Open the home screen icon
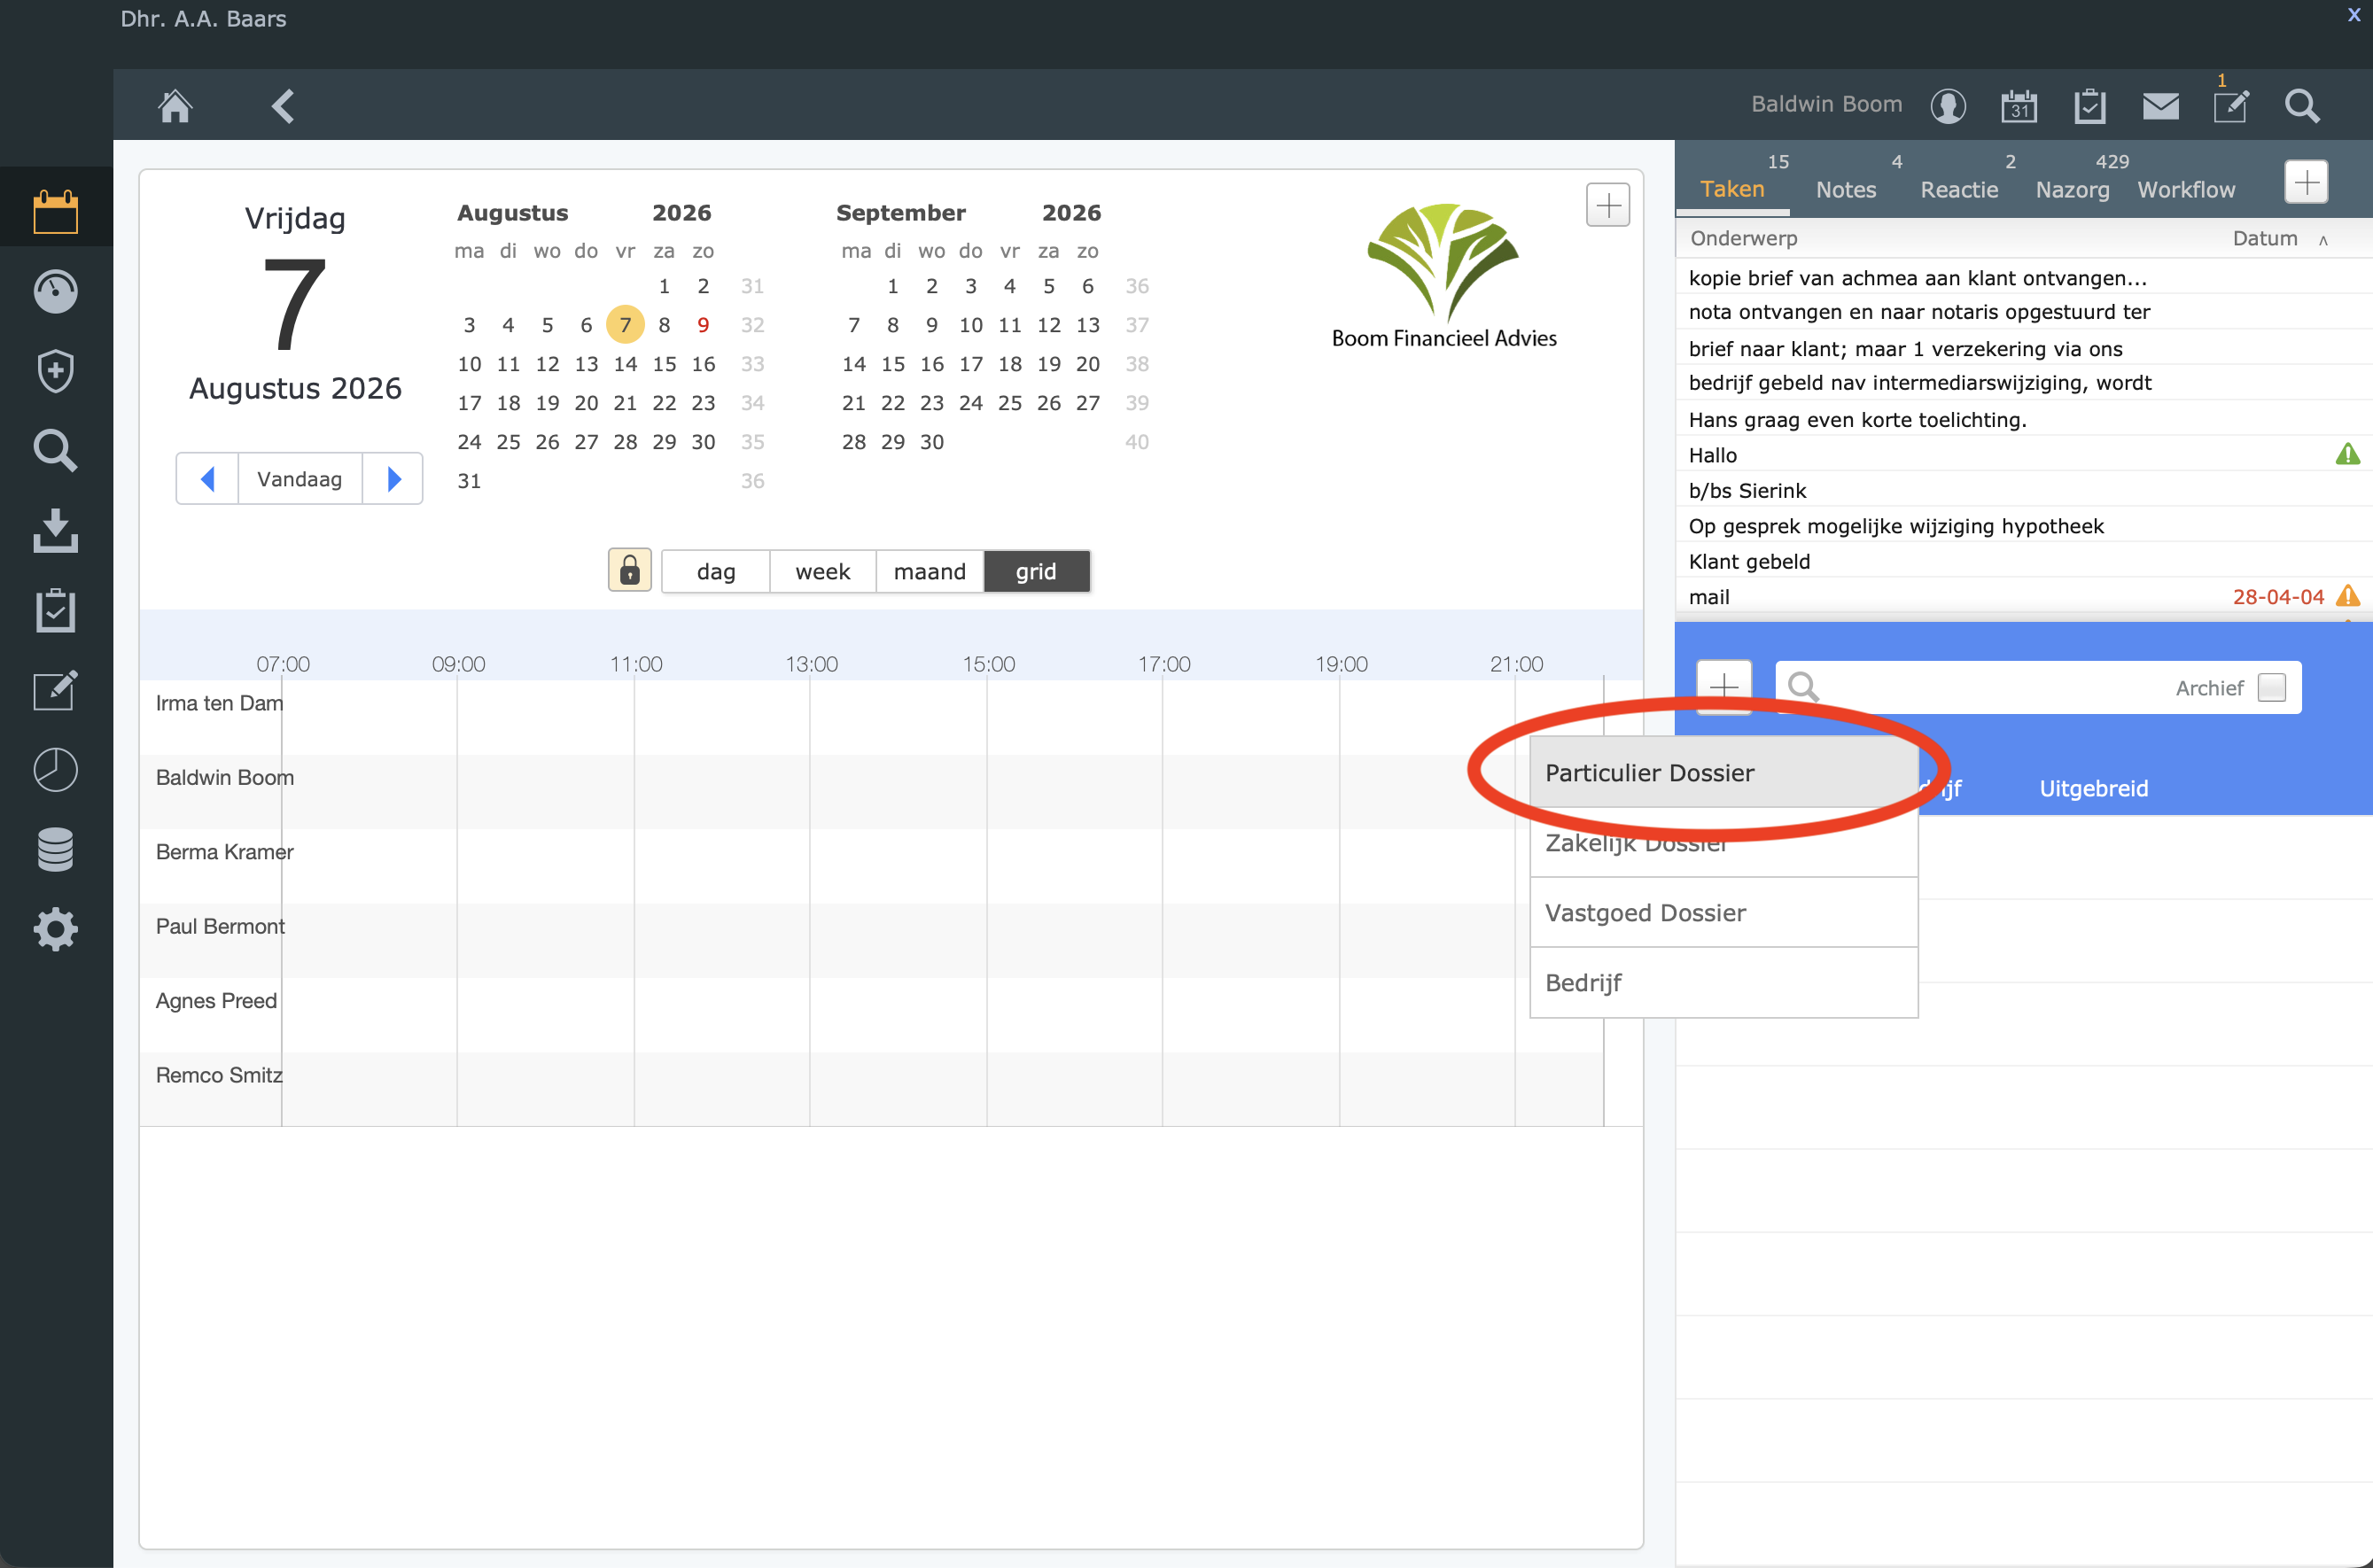2373x1568 pixels. pos(175,105)
